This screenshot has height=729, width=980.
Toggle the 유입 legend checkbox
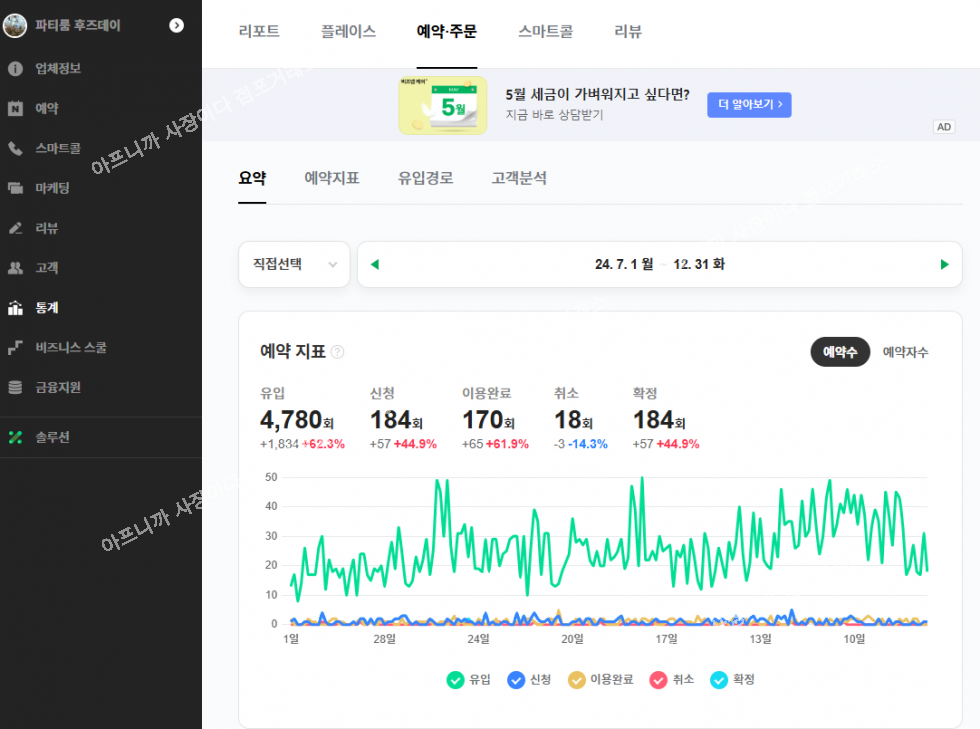pyautogui.click(x=455, y=680)
